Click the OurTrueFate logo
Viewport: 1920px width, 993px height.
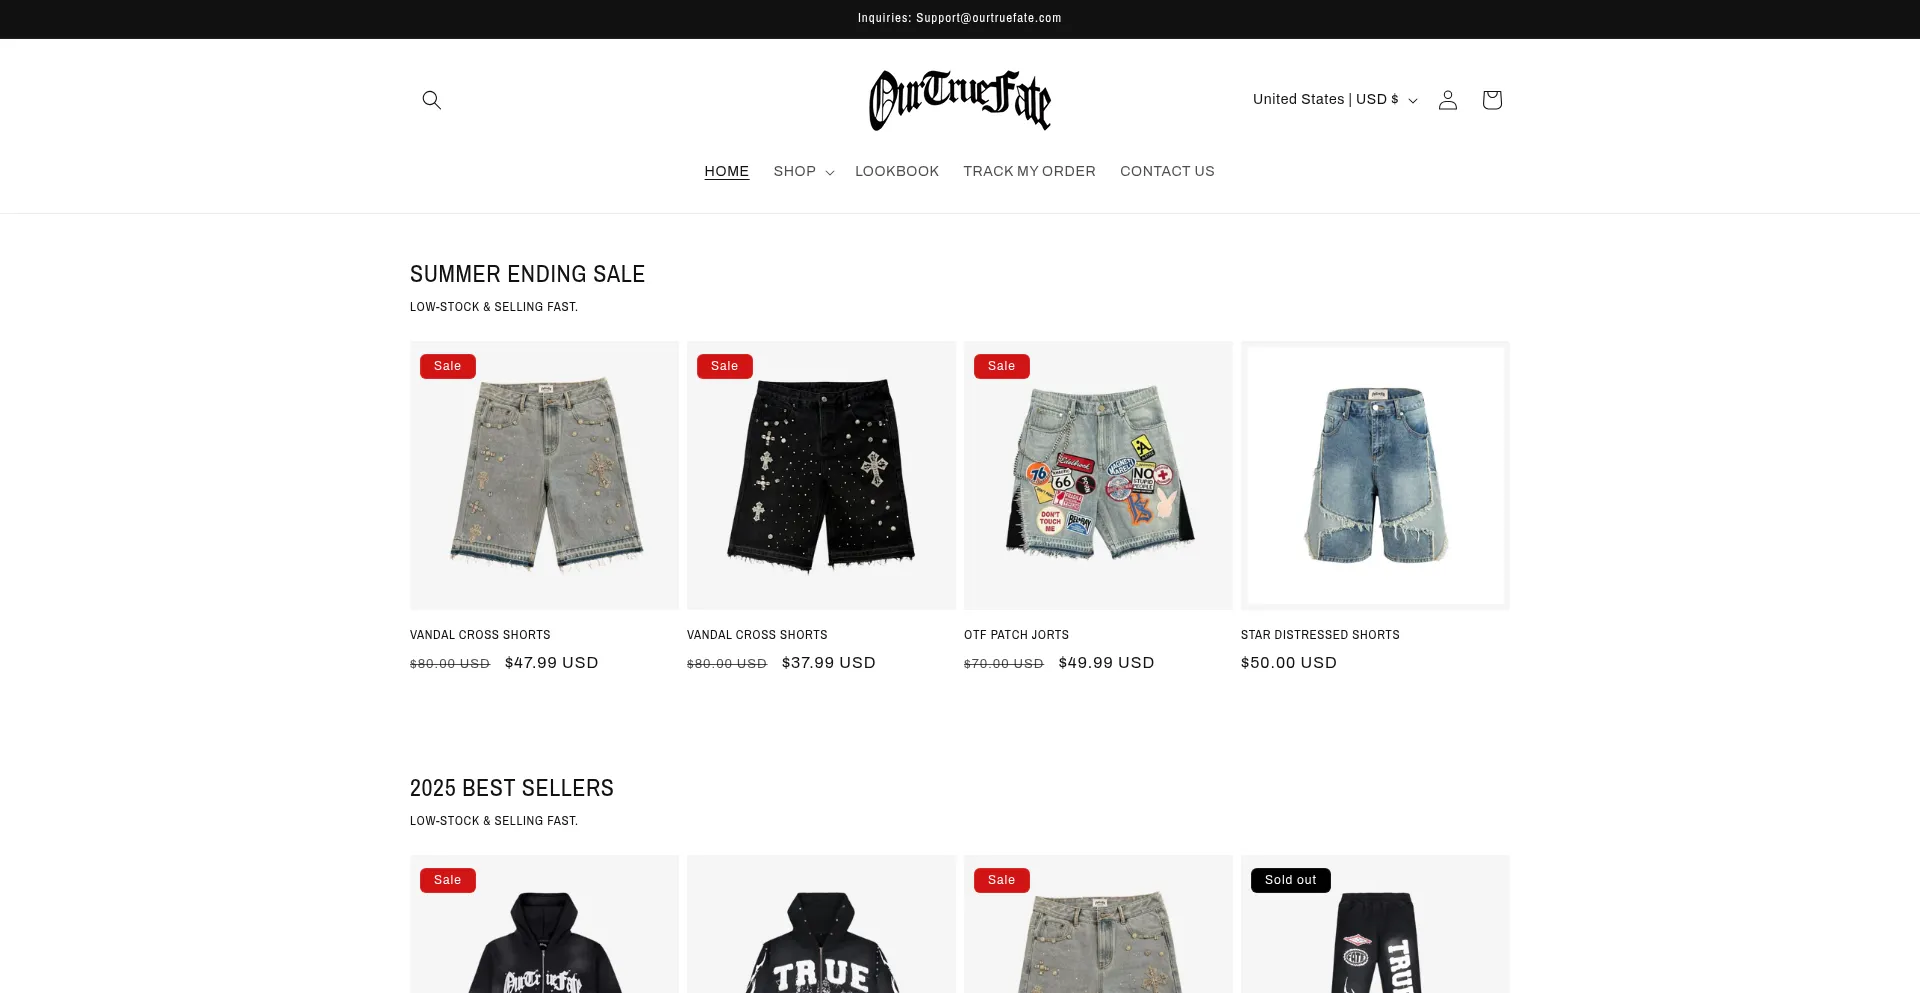click(960, 100)
